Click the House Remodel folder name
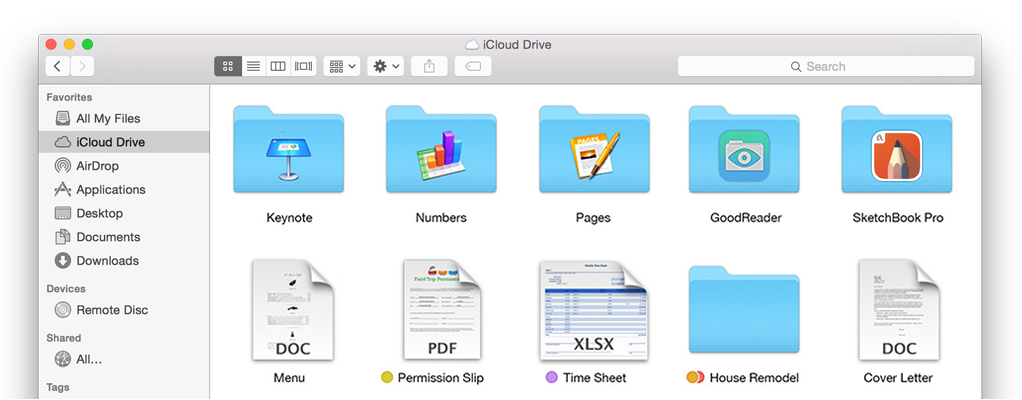The height and width of the screenshot is (400, 1022). 754,378
